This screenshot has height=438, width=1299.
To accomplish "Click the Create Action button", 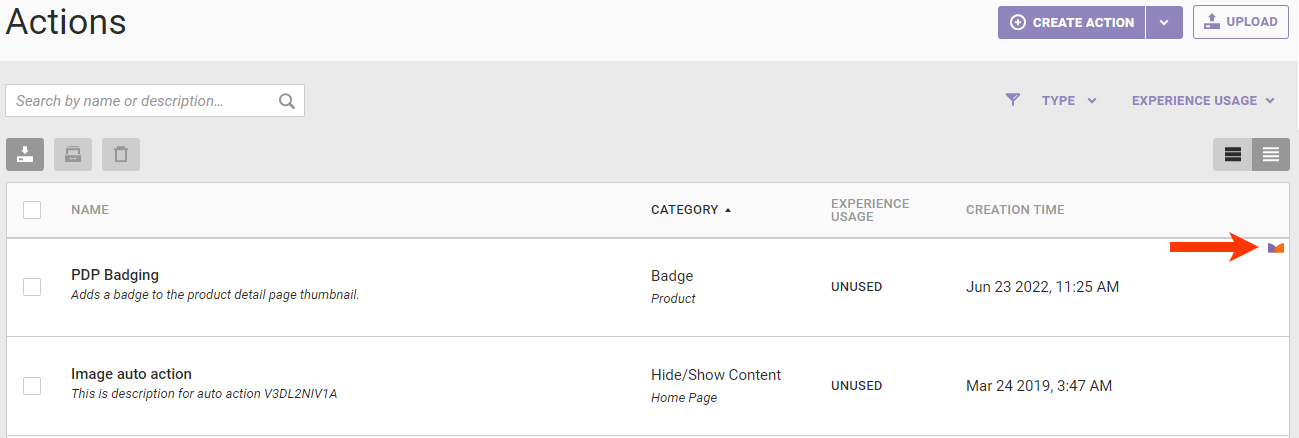I will coord(1072,22).
